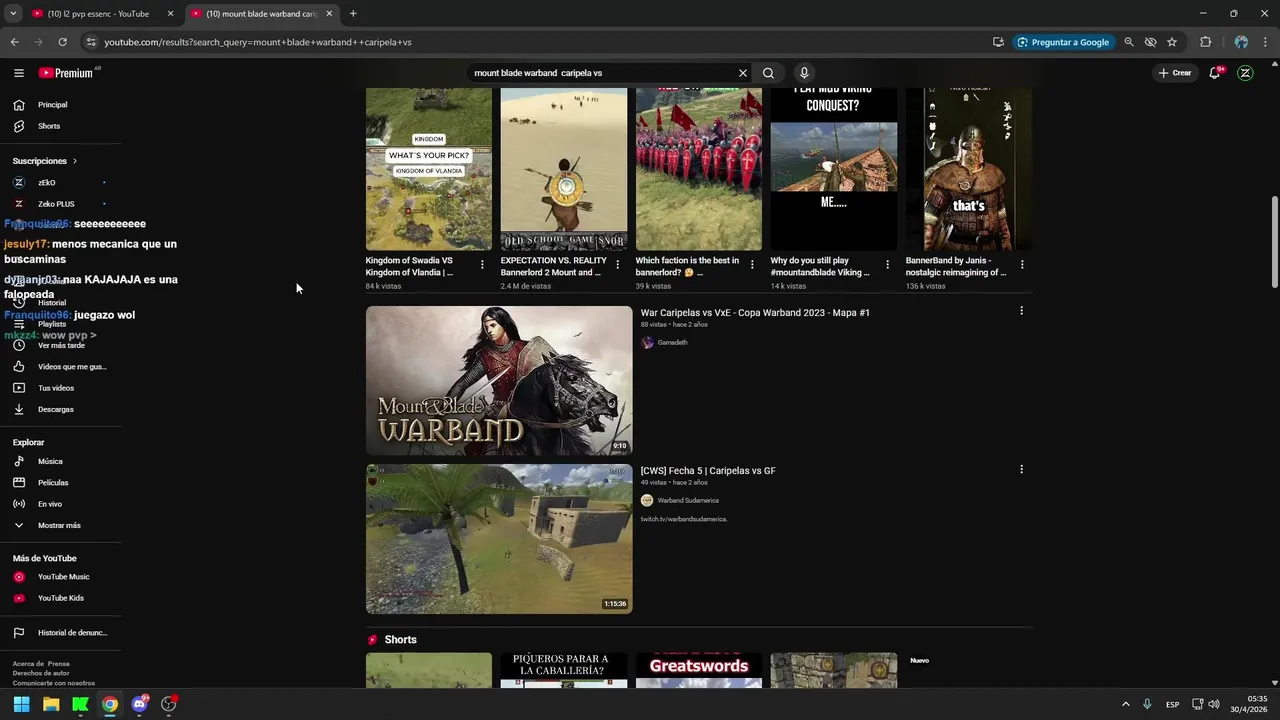The height and width of the screenshot is (720, 1280).
Task: Open options for BannerBand by Janis short
Action: pyautogui.click(x=1022, y=265)
